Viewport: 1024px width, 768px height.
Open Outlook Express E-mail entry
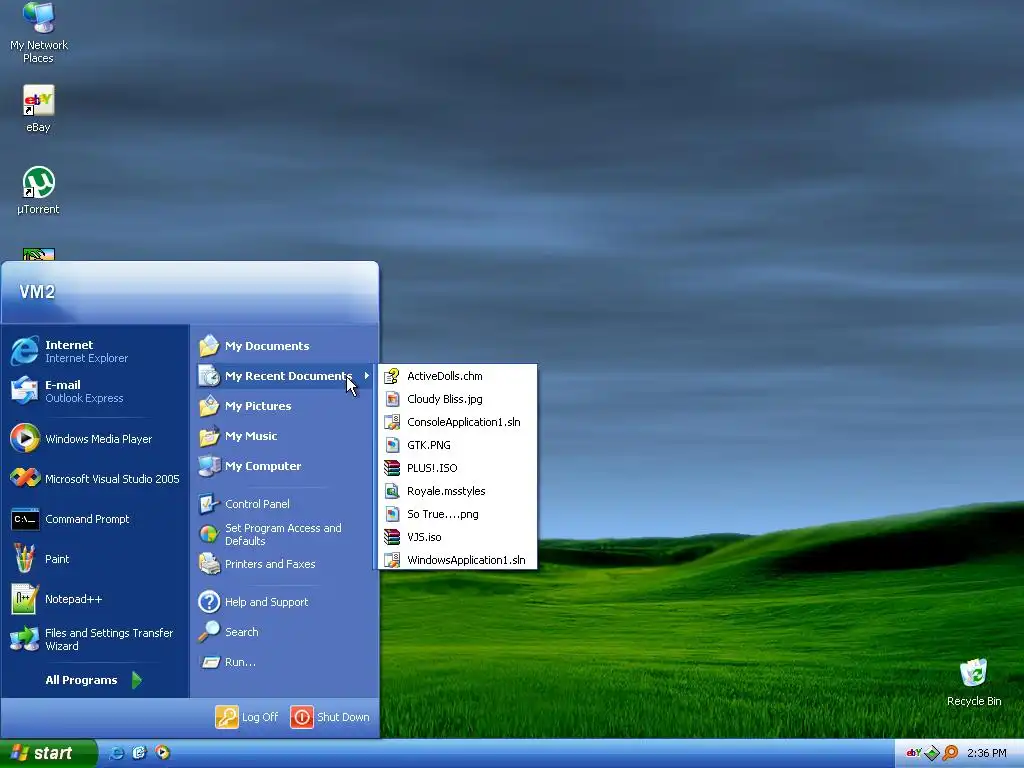pyautogui.click(x=95, y=391)
